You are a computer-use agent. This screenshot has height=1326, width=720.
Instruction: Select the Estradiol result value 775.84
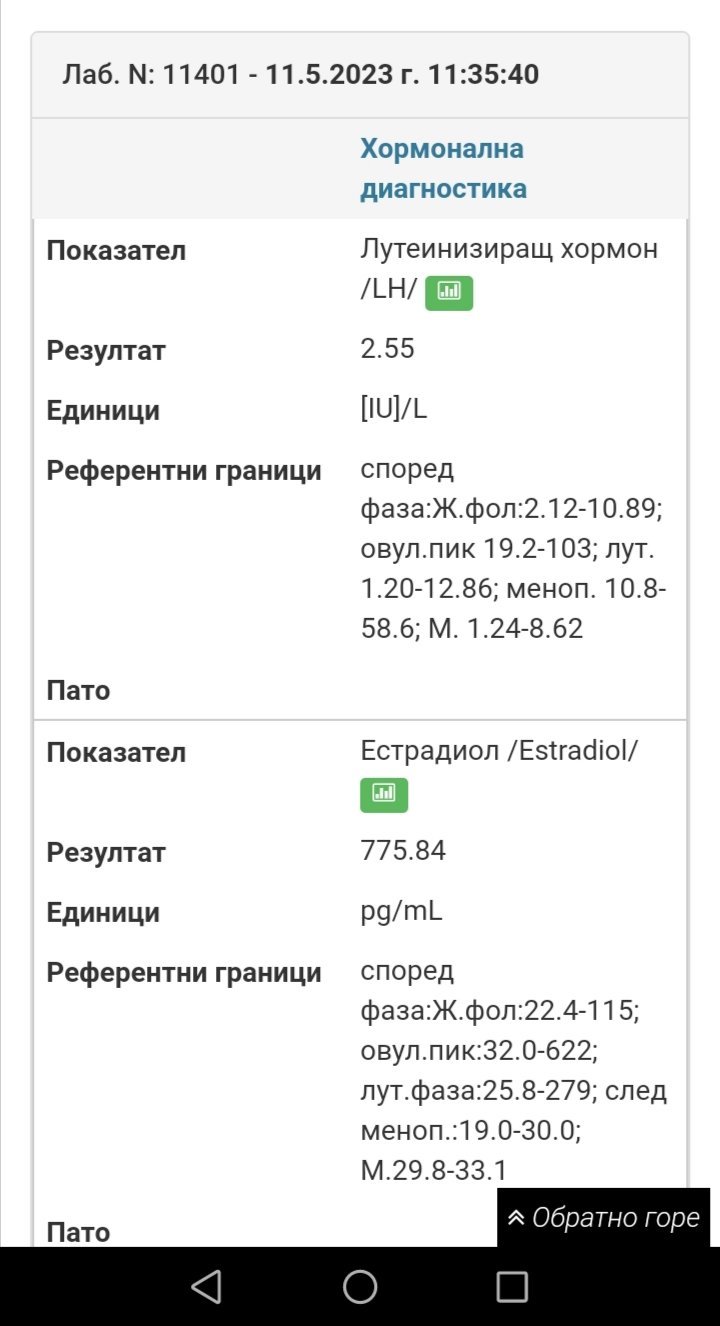[x=403, y=851]
